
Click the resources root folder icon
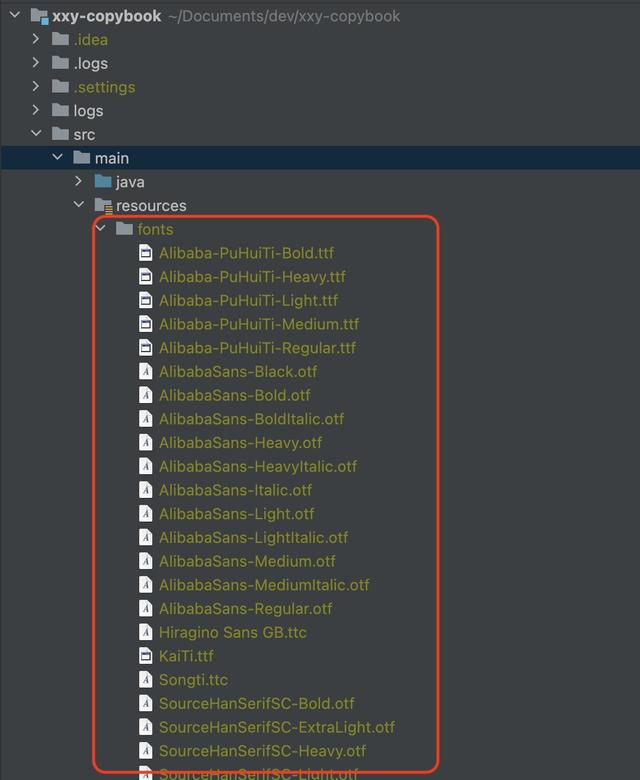click(x=103, y=205)
